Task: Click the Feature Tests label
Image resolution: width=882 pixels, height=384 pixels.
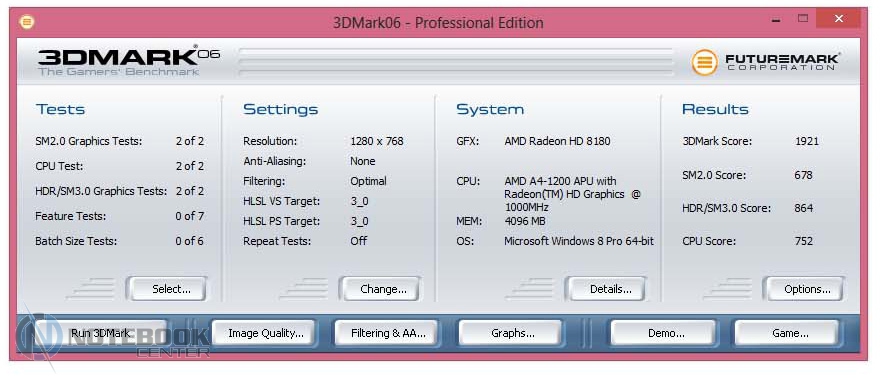Action: click(70, 216)
